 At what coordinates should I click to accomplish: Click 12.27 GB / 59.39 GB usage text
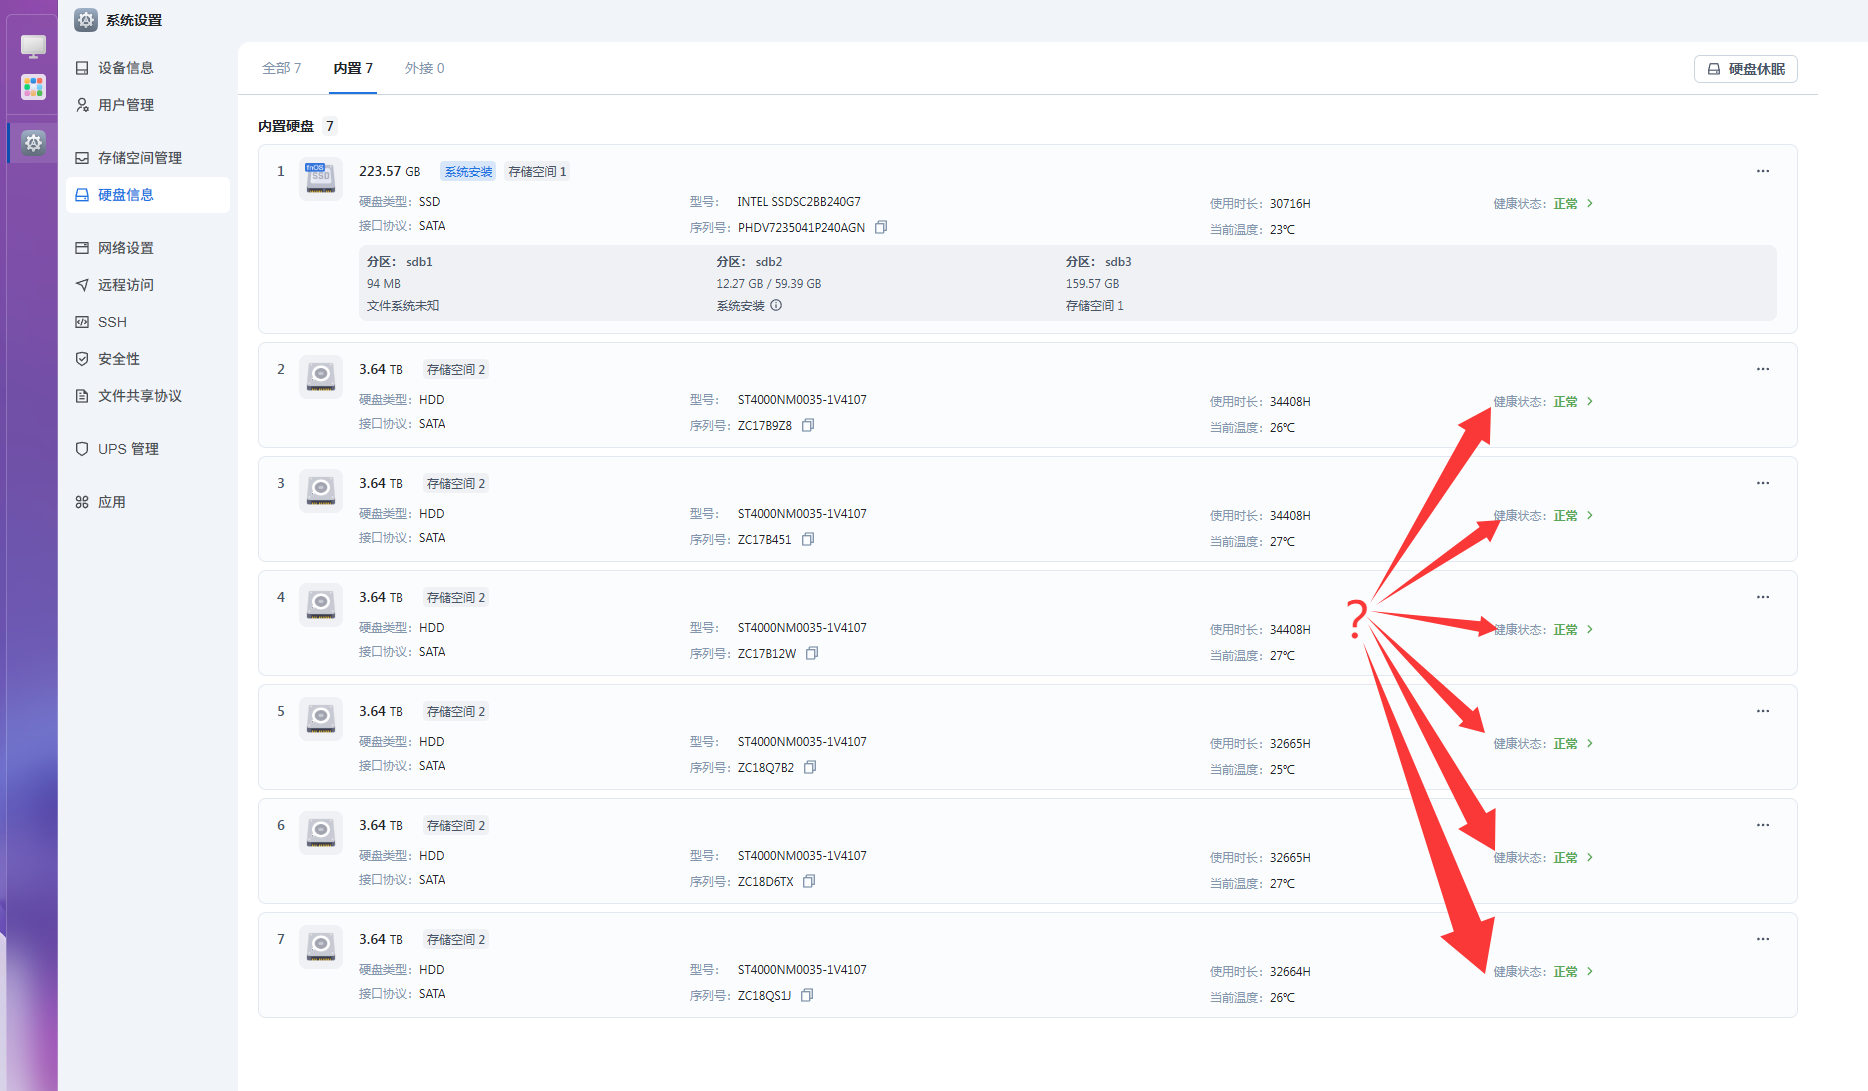pos(769,284)
